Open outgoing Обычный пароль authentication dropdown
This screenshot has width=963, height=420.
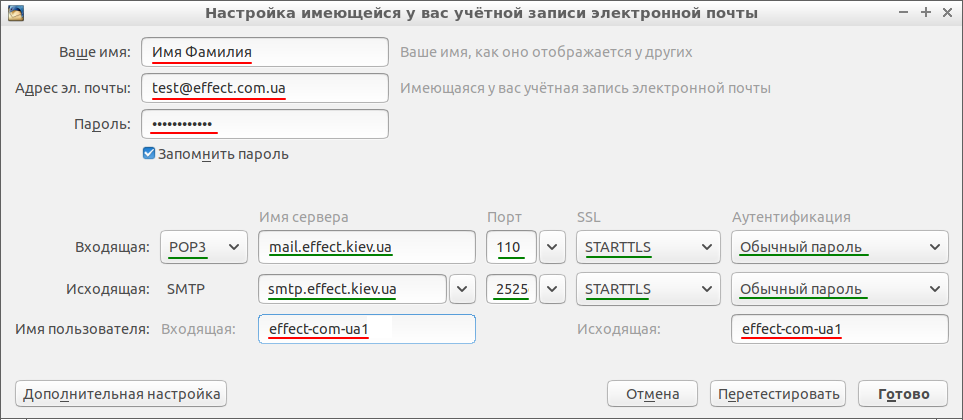840,289
